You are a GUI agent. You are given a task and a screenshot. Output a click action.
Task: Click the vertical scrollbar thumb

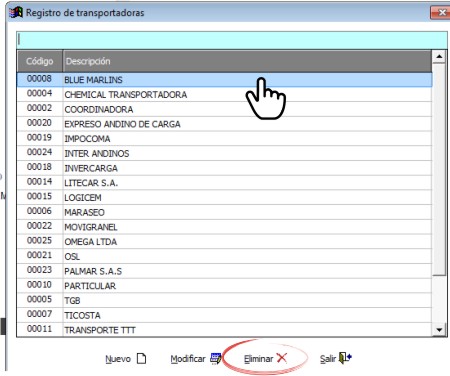pyautogui.click(x=439, y=170)
